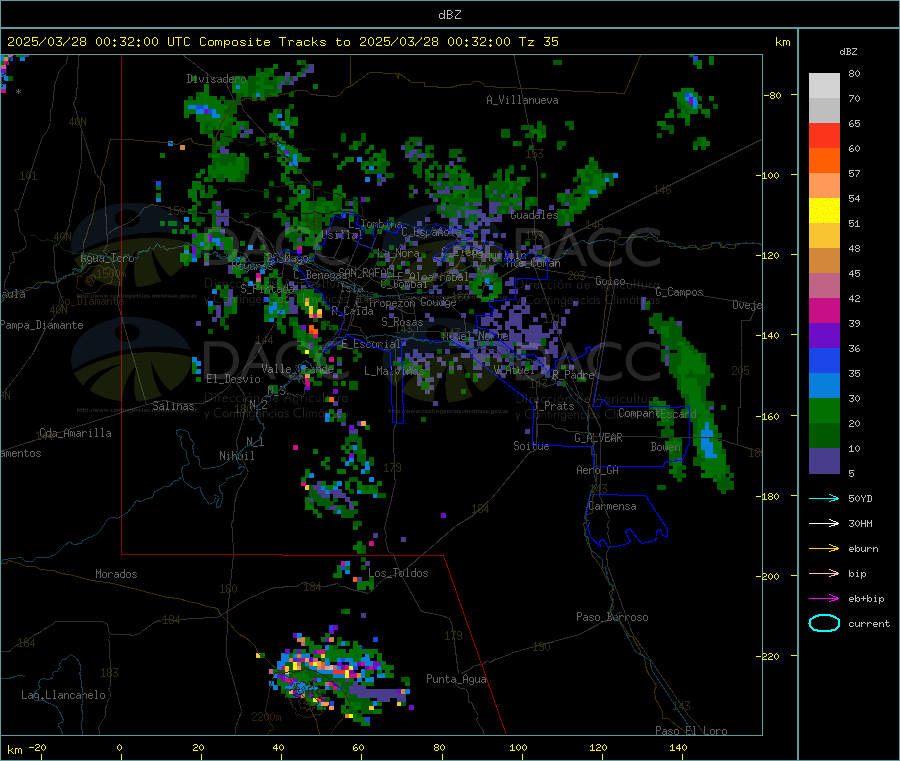Click the -80 tick on vertical axis

(774, 95)
